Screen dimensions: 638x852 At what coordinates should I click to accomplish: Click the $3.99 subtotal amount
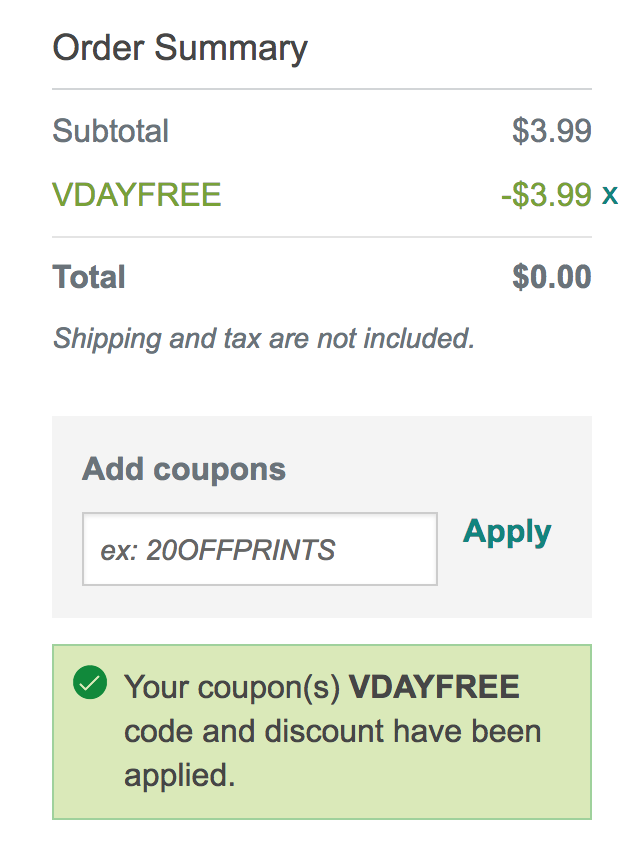click(x=552, y=131)
